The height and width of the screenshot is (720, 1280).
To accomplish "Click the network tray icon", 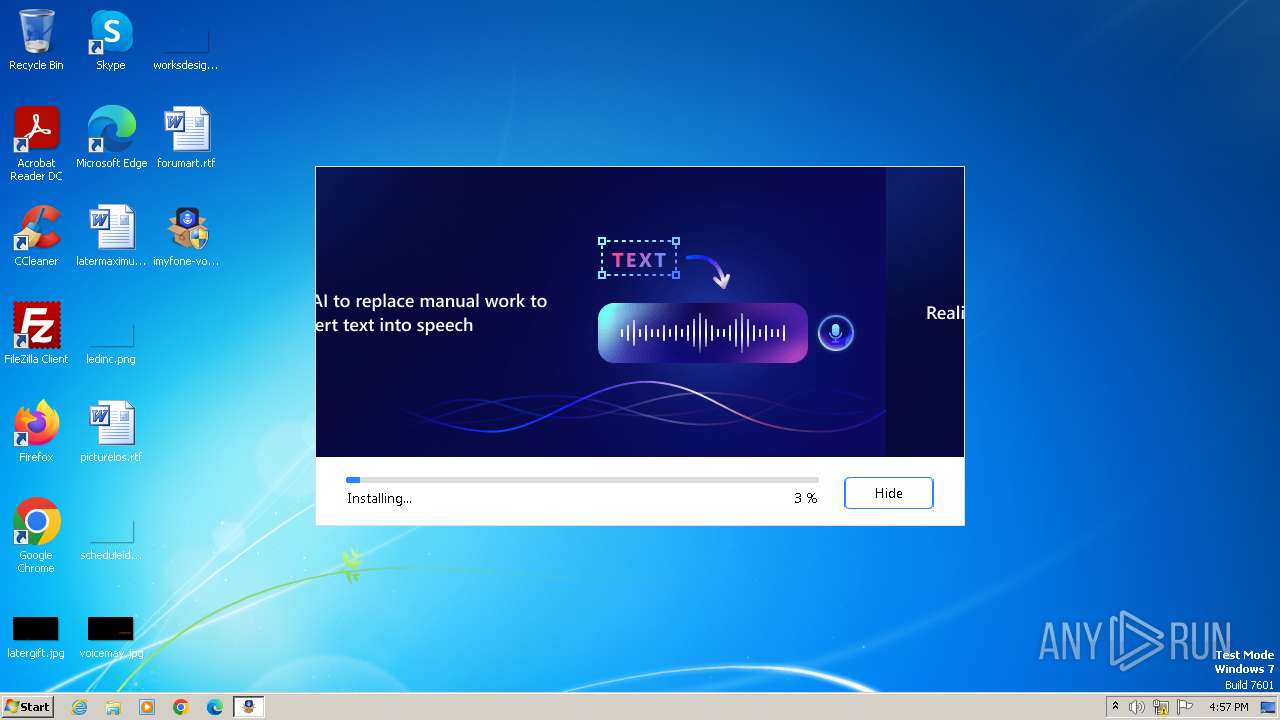I will click(1161, 707).
